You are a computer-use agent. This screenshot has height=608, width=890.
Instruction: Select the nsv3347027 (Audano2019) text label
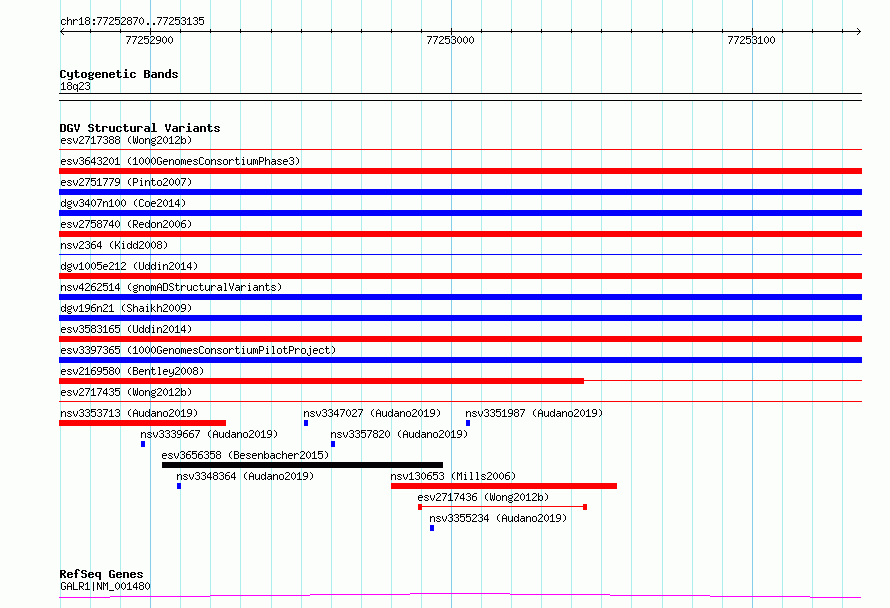pyautogui.click(x=372, y=413)
